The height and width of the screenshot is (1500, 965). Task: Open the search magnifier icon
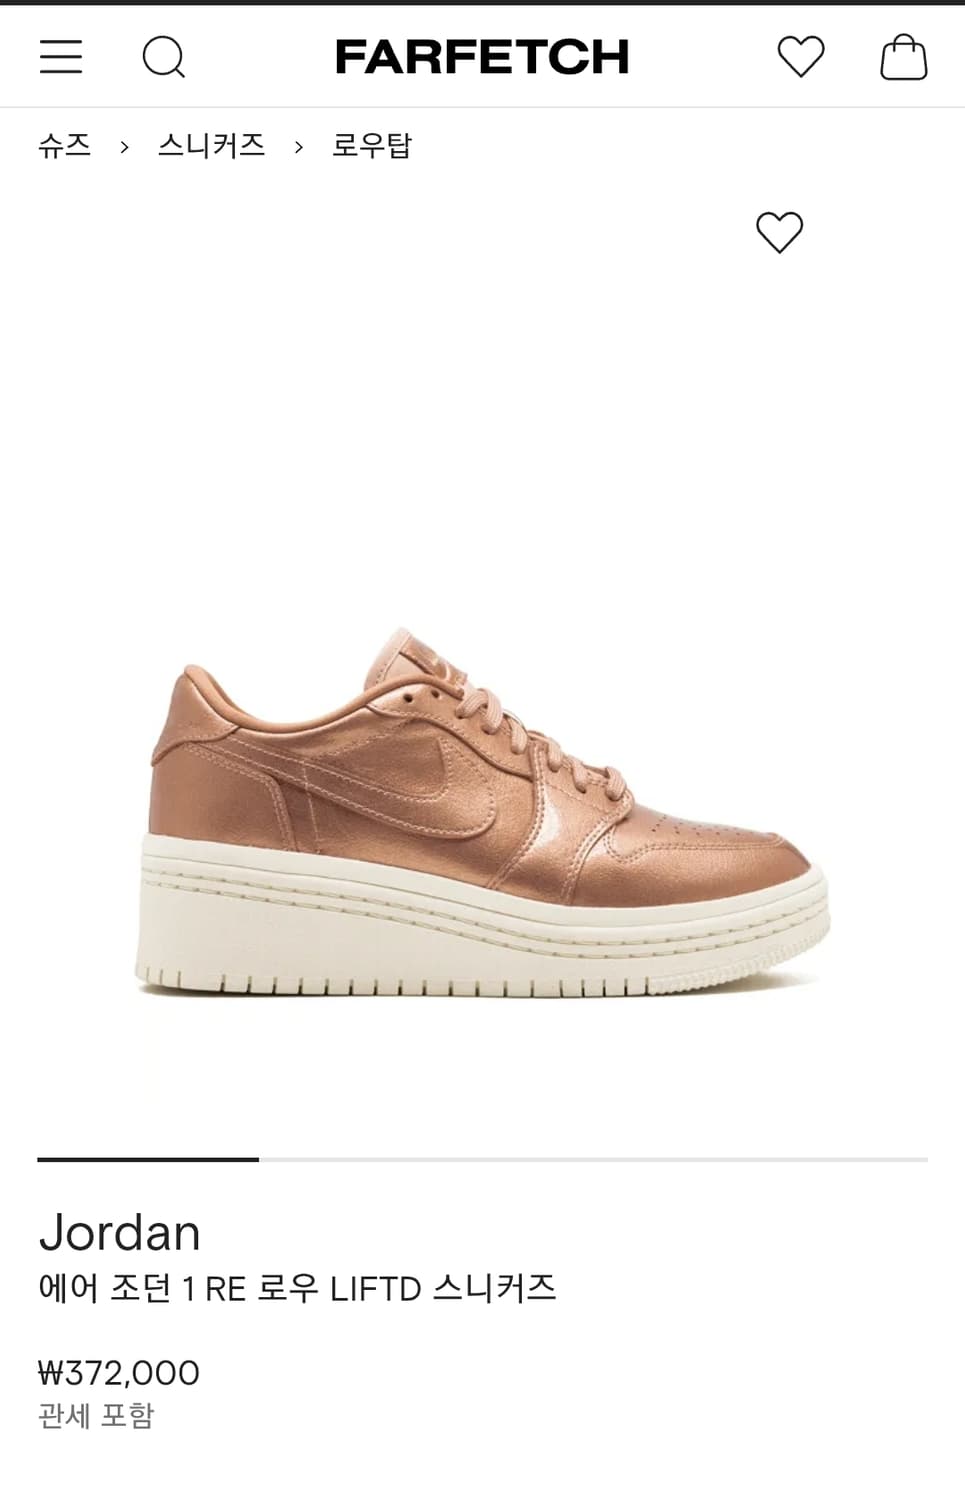coord(164,57)
